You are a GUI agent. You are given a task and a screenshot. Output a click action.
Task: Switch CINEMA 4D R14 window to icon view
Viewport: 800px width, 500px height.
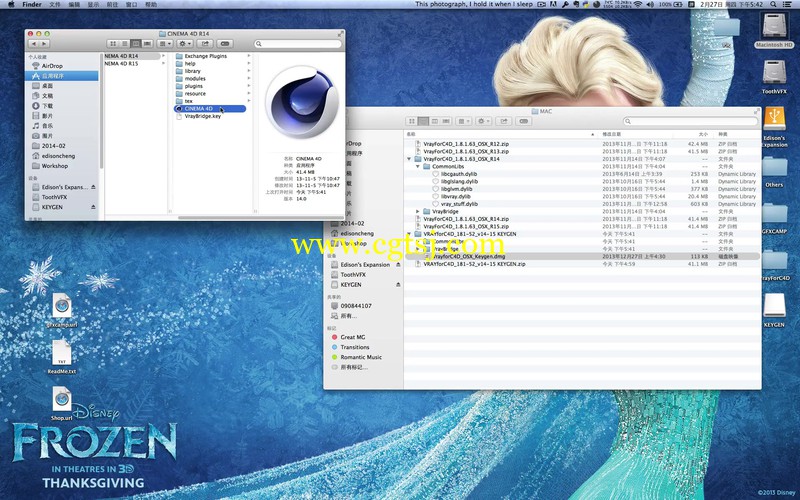tap(113, 44)
